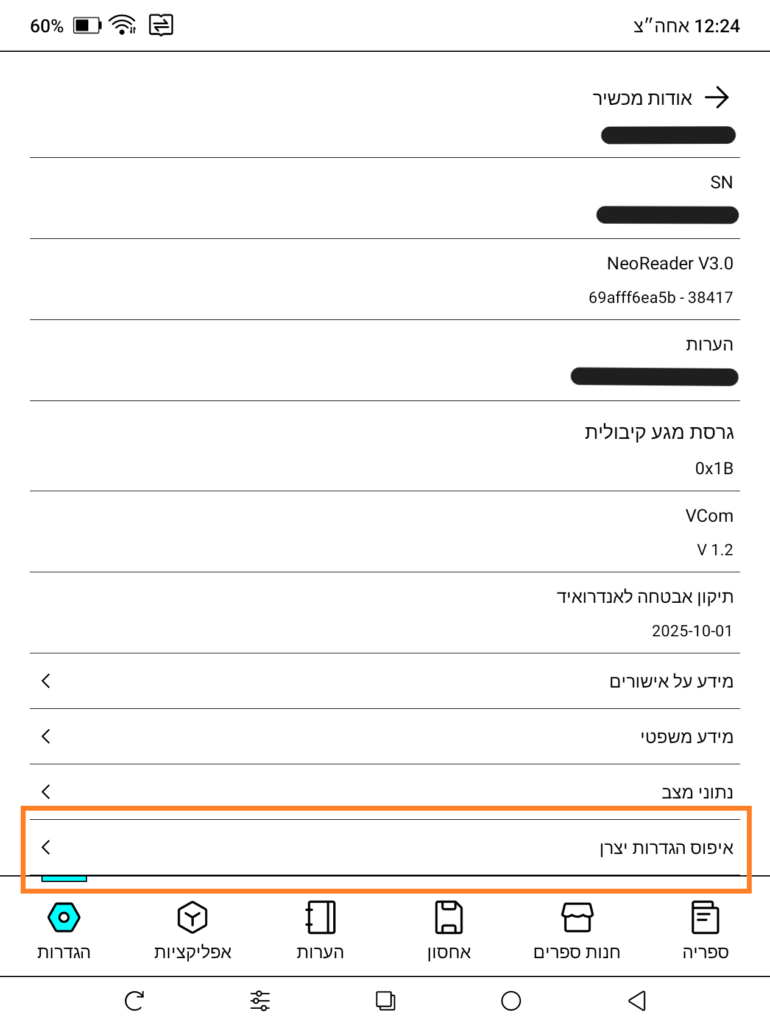The height and width of the screenshot is (1024, 770).
Task: Tap the e-ink settings sliders icon
Action: pyautogui.click(x=260, y=1000)
